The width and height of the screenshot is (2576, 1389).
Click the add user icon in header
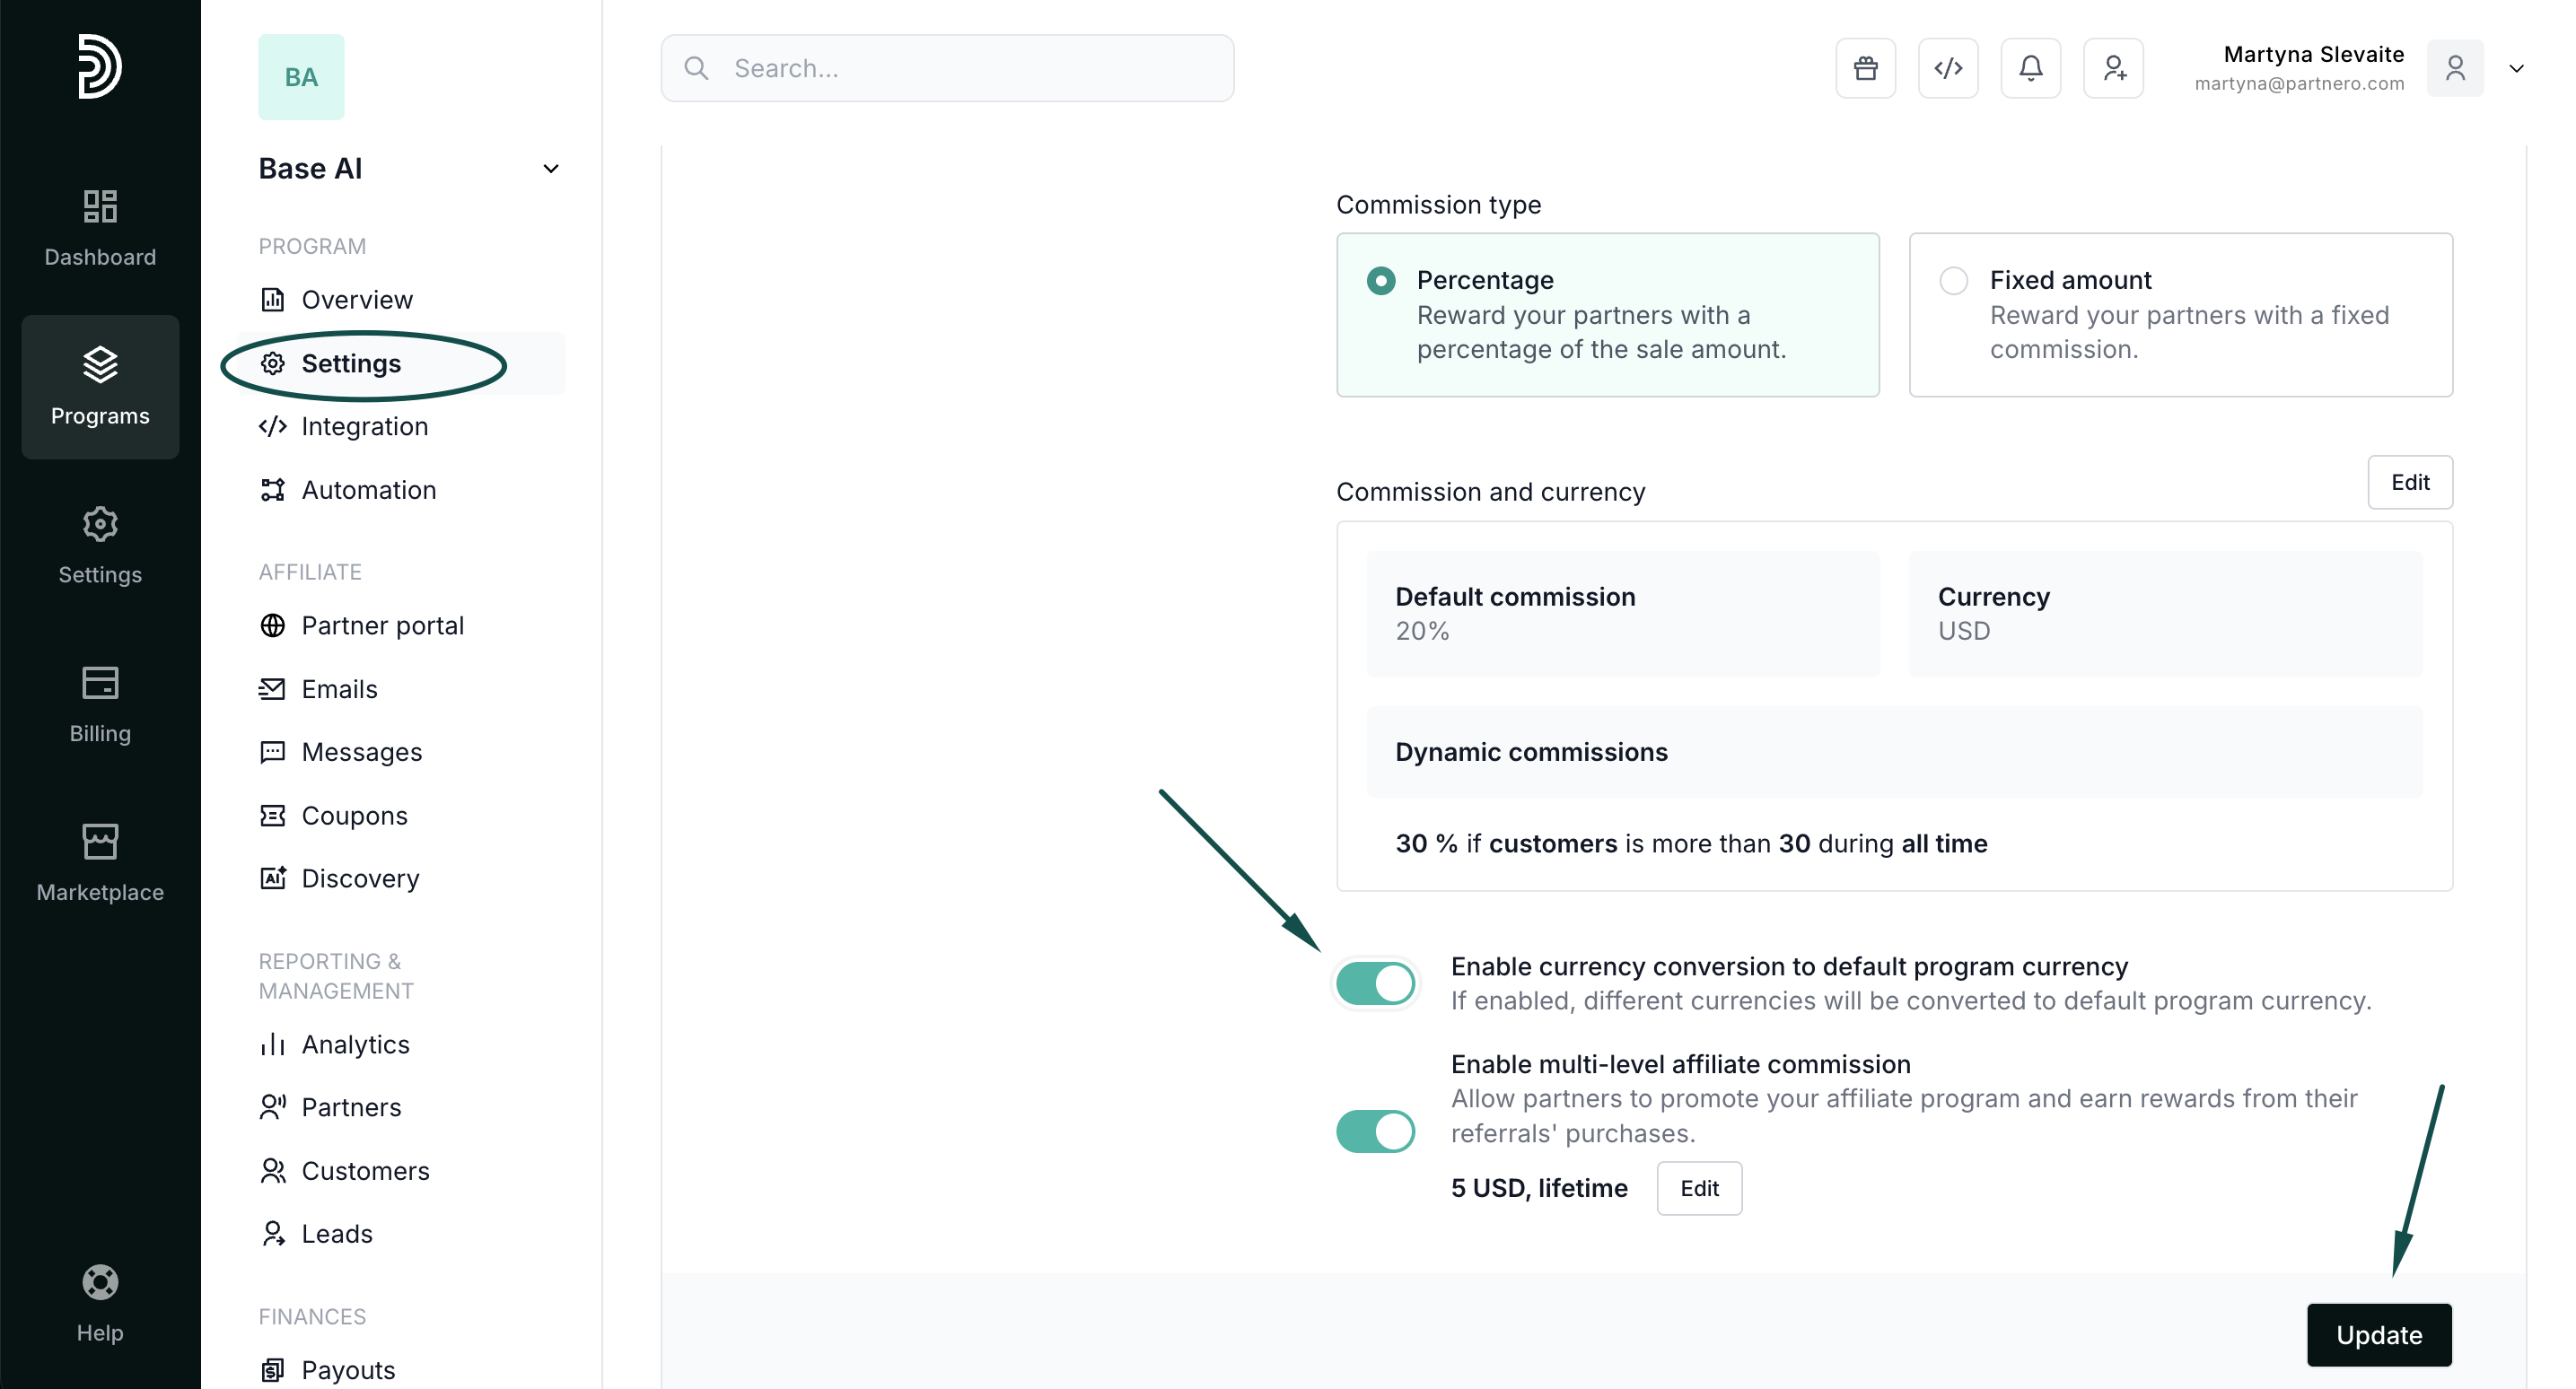pos(2113,68)
